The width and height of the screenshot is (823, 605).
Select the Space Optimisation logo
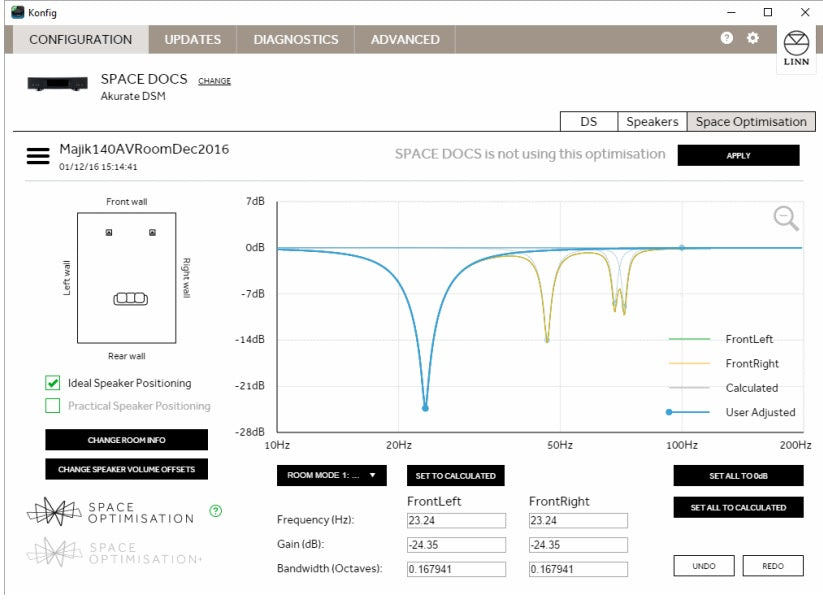(x=110, y=512)
